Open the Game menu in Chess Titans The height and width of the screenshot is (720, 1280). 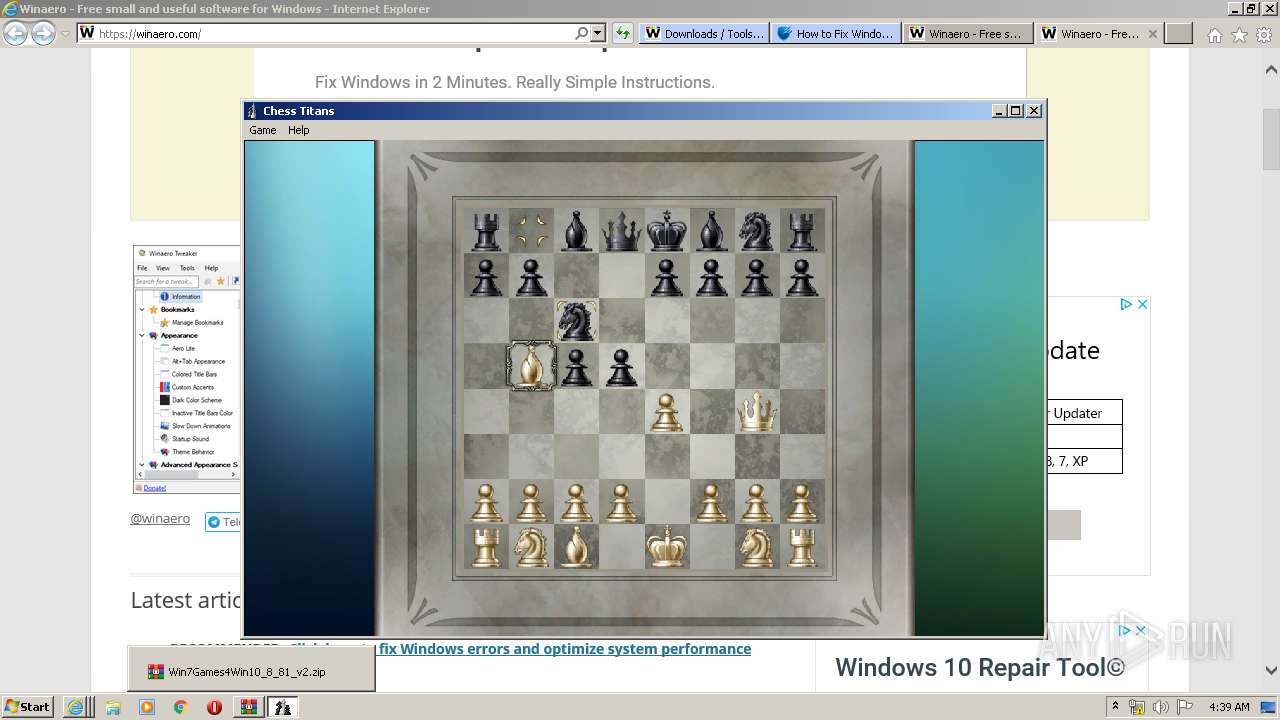(x=262, y=130)
